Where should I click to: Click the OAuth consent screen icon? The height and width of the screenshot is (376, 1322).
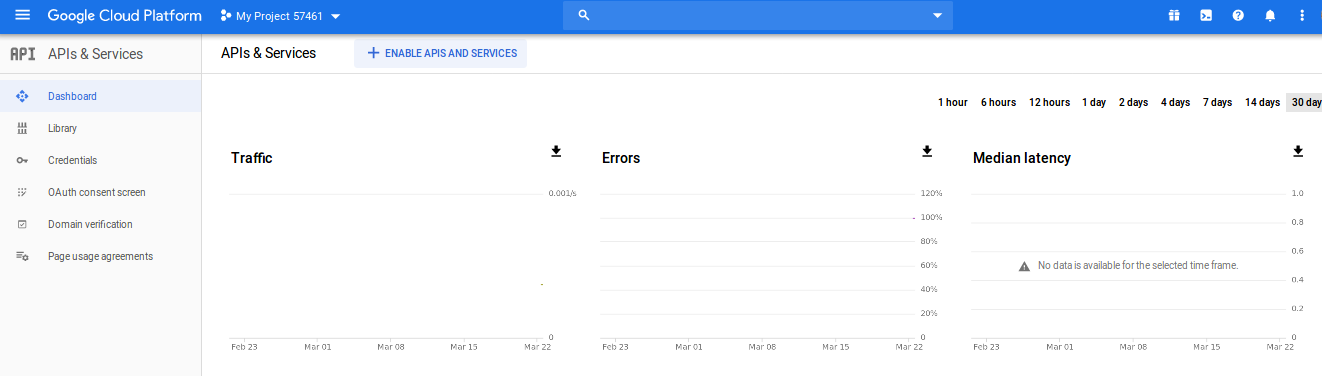pyautogui.click(x=23, y=192)
